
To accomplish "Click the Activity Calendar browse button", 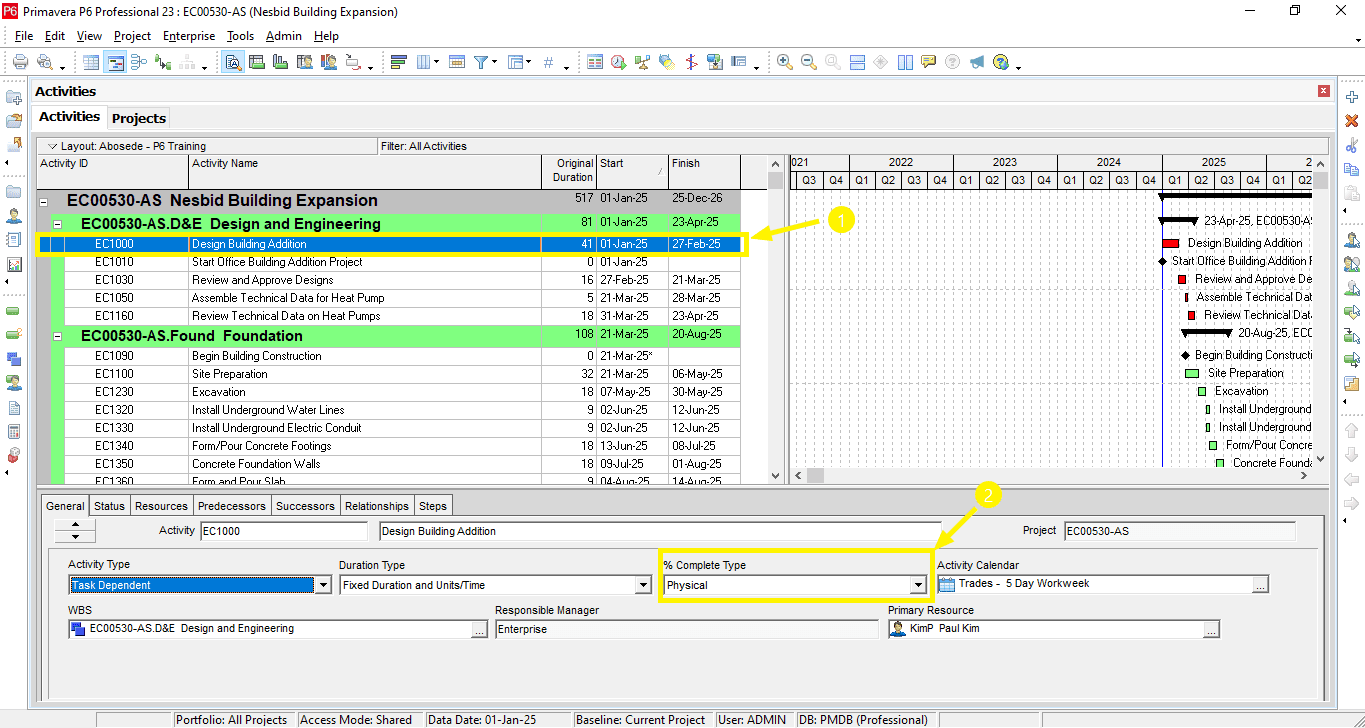I will point(1260,586).
